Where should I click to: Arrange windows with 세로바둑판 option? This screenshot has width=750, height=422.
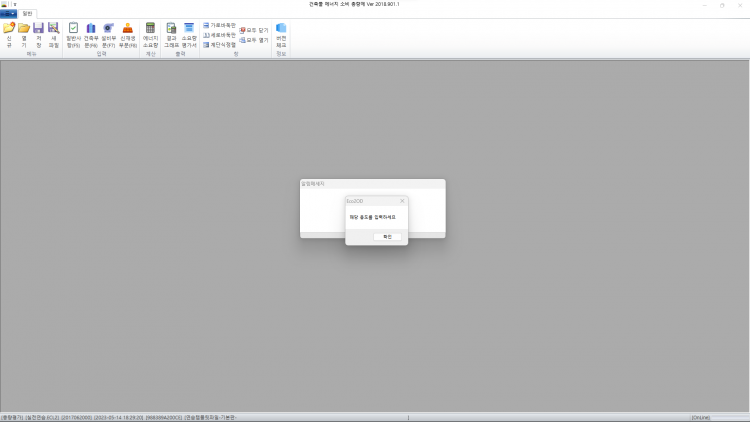(220, 35)
